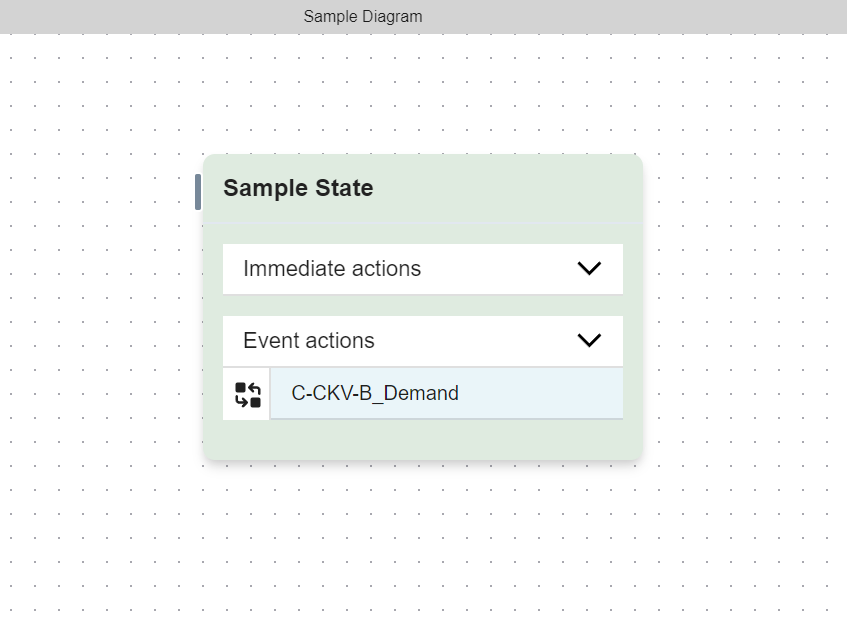Collapse the Immediate actions chevron
The width and height of the screenshot is (847, 618).
click(589, 268)
